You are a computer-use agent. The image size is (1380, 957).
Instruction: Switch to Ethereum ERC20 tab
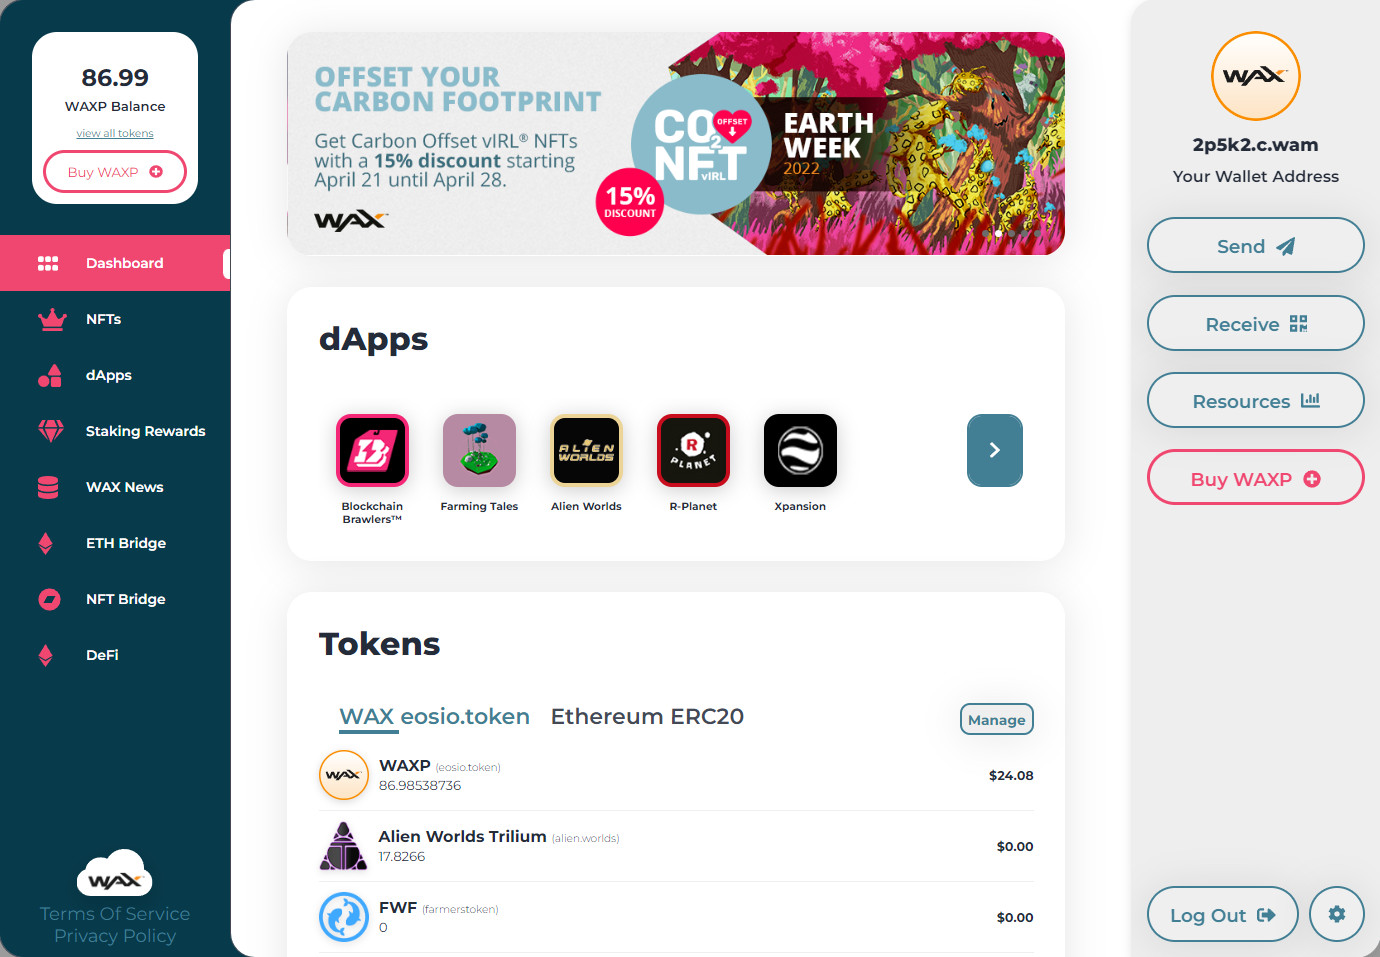click(x=647, y=717)
